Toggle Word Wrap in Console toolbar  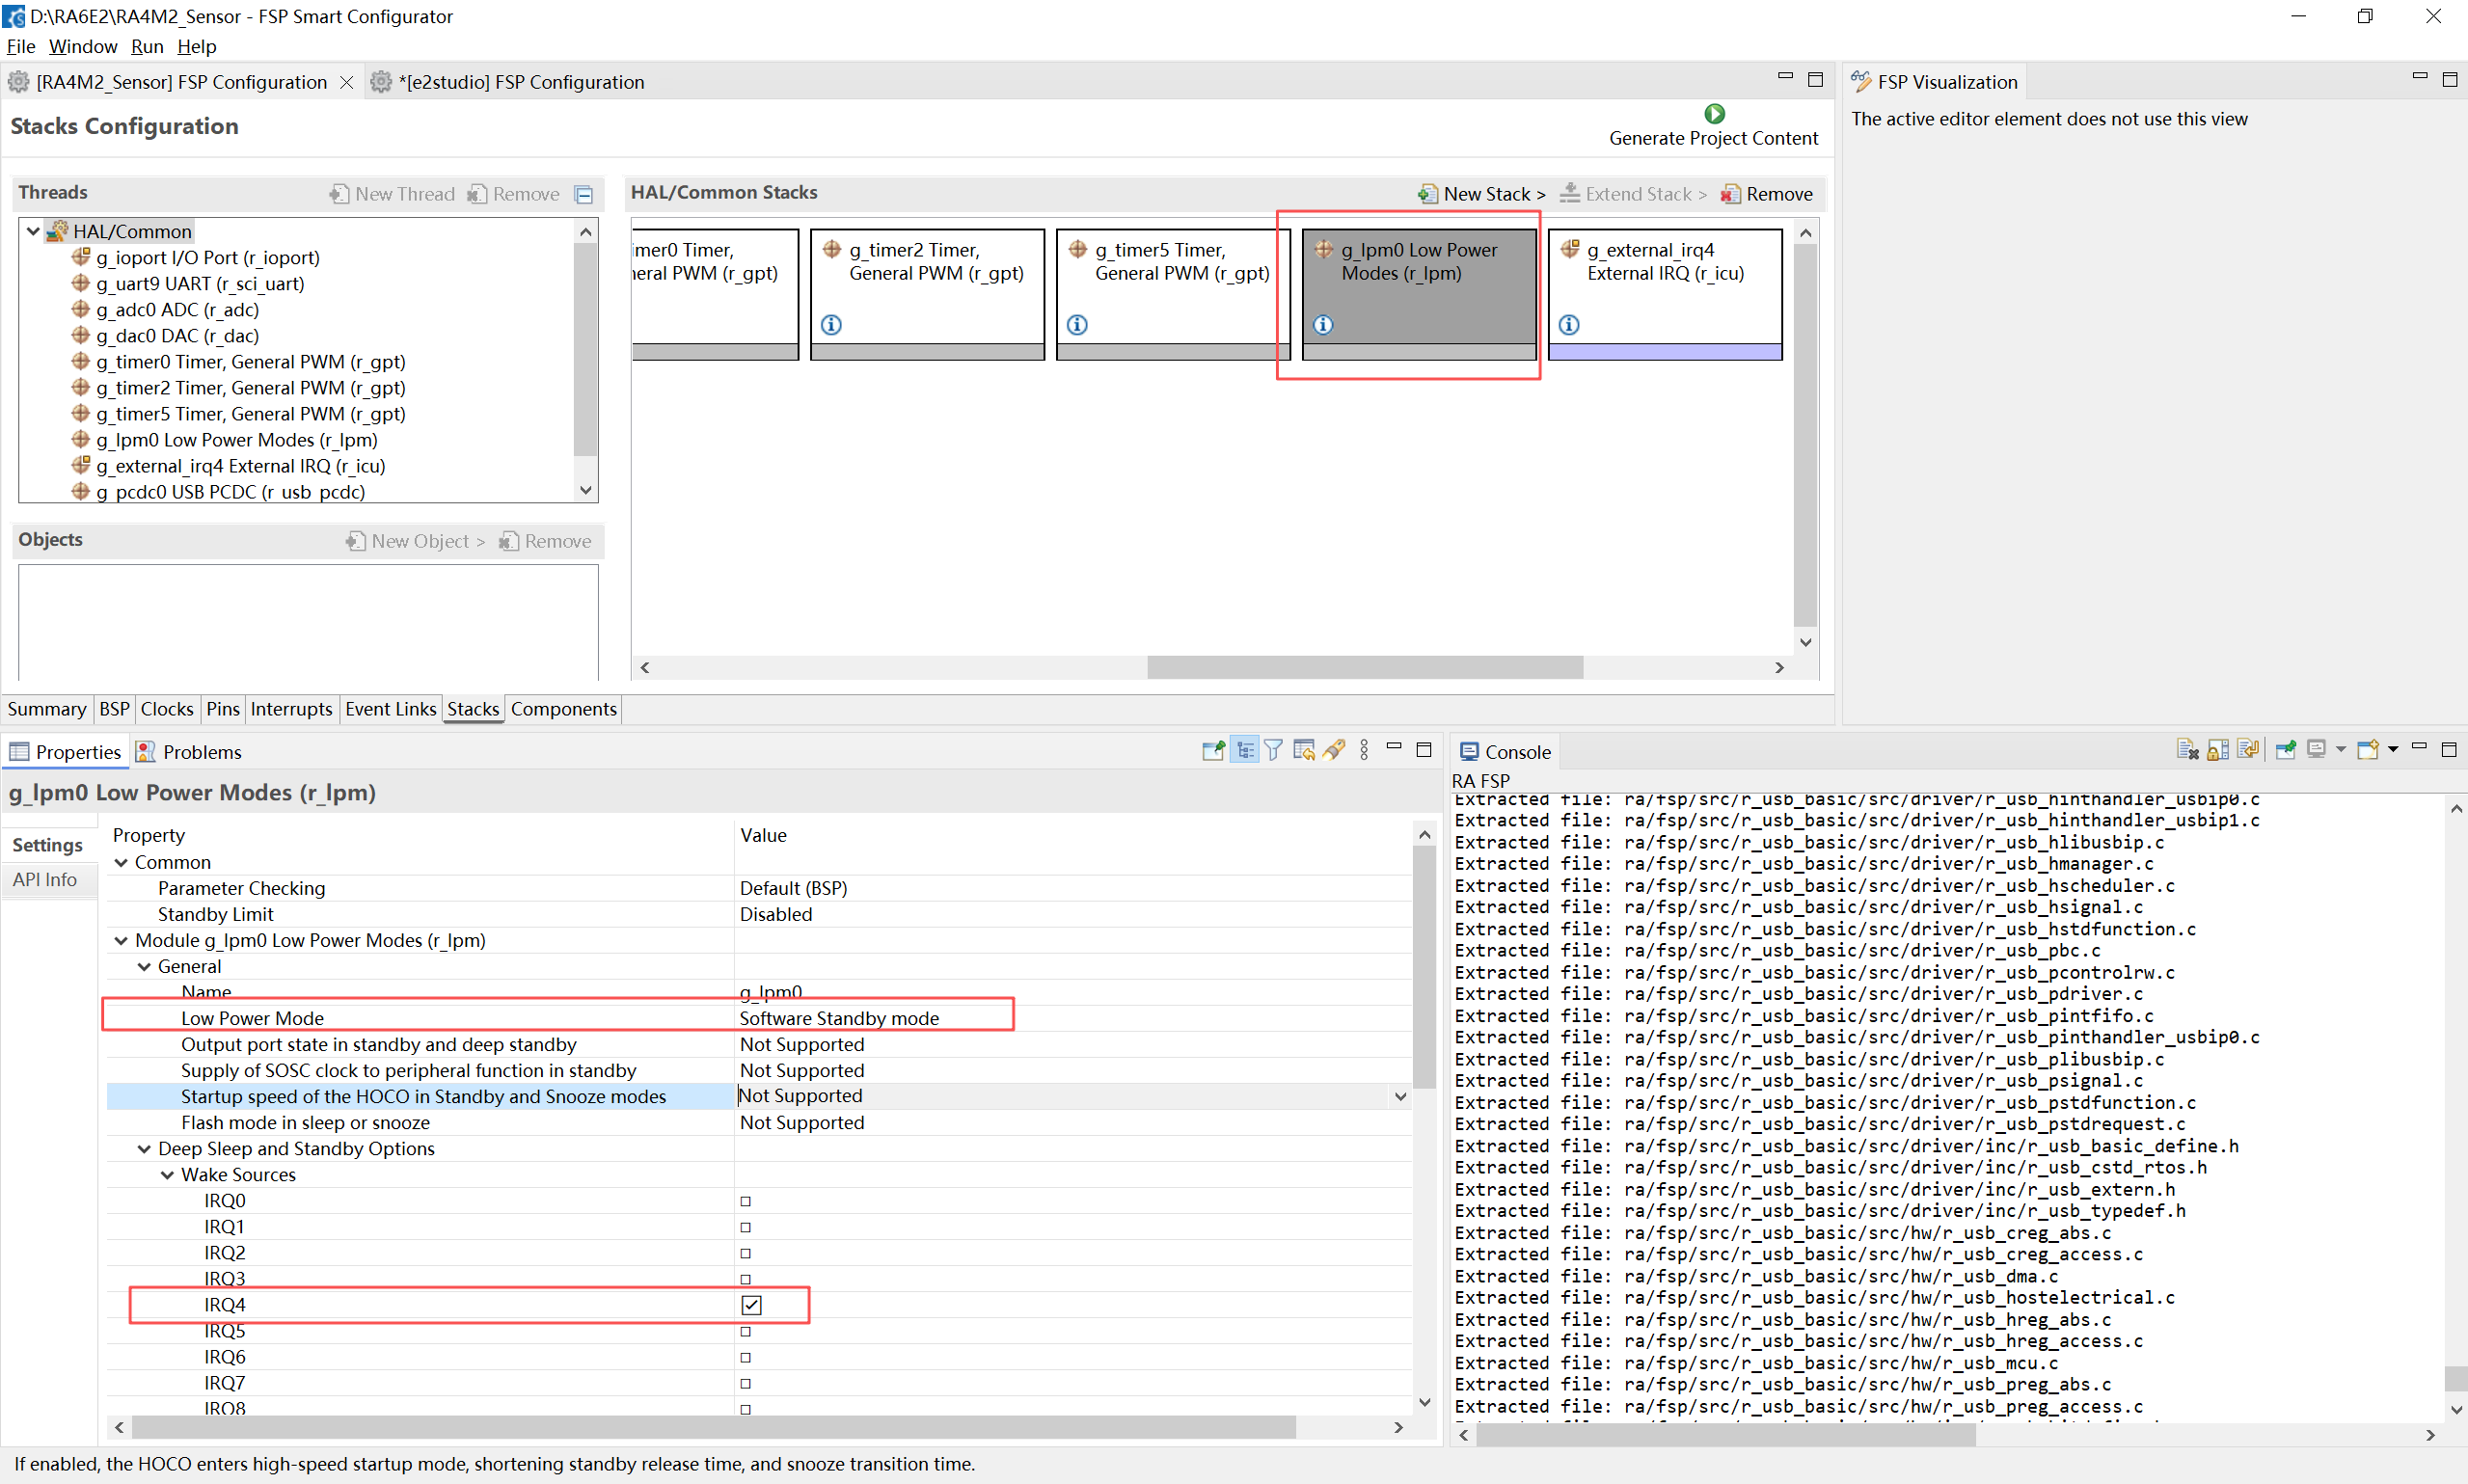(2247, 750)
